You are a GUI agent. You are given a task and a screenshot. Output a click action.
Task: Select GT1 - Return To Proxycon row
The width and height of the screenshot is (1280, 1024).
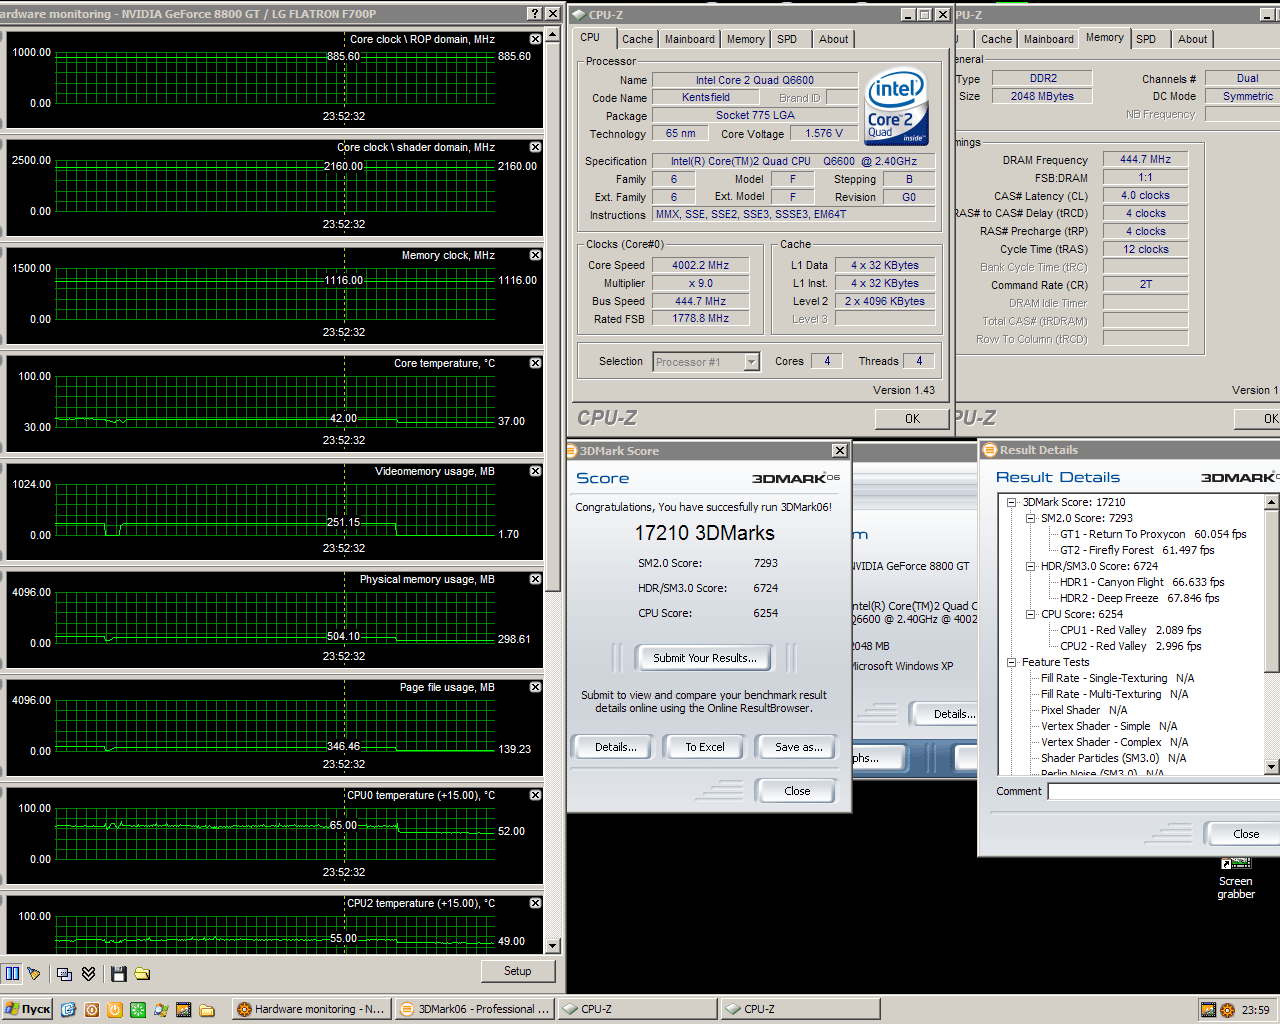(x=1153, y=534)
